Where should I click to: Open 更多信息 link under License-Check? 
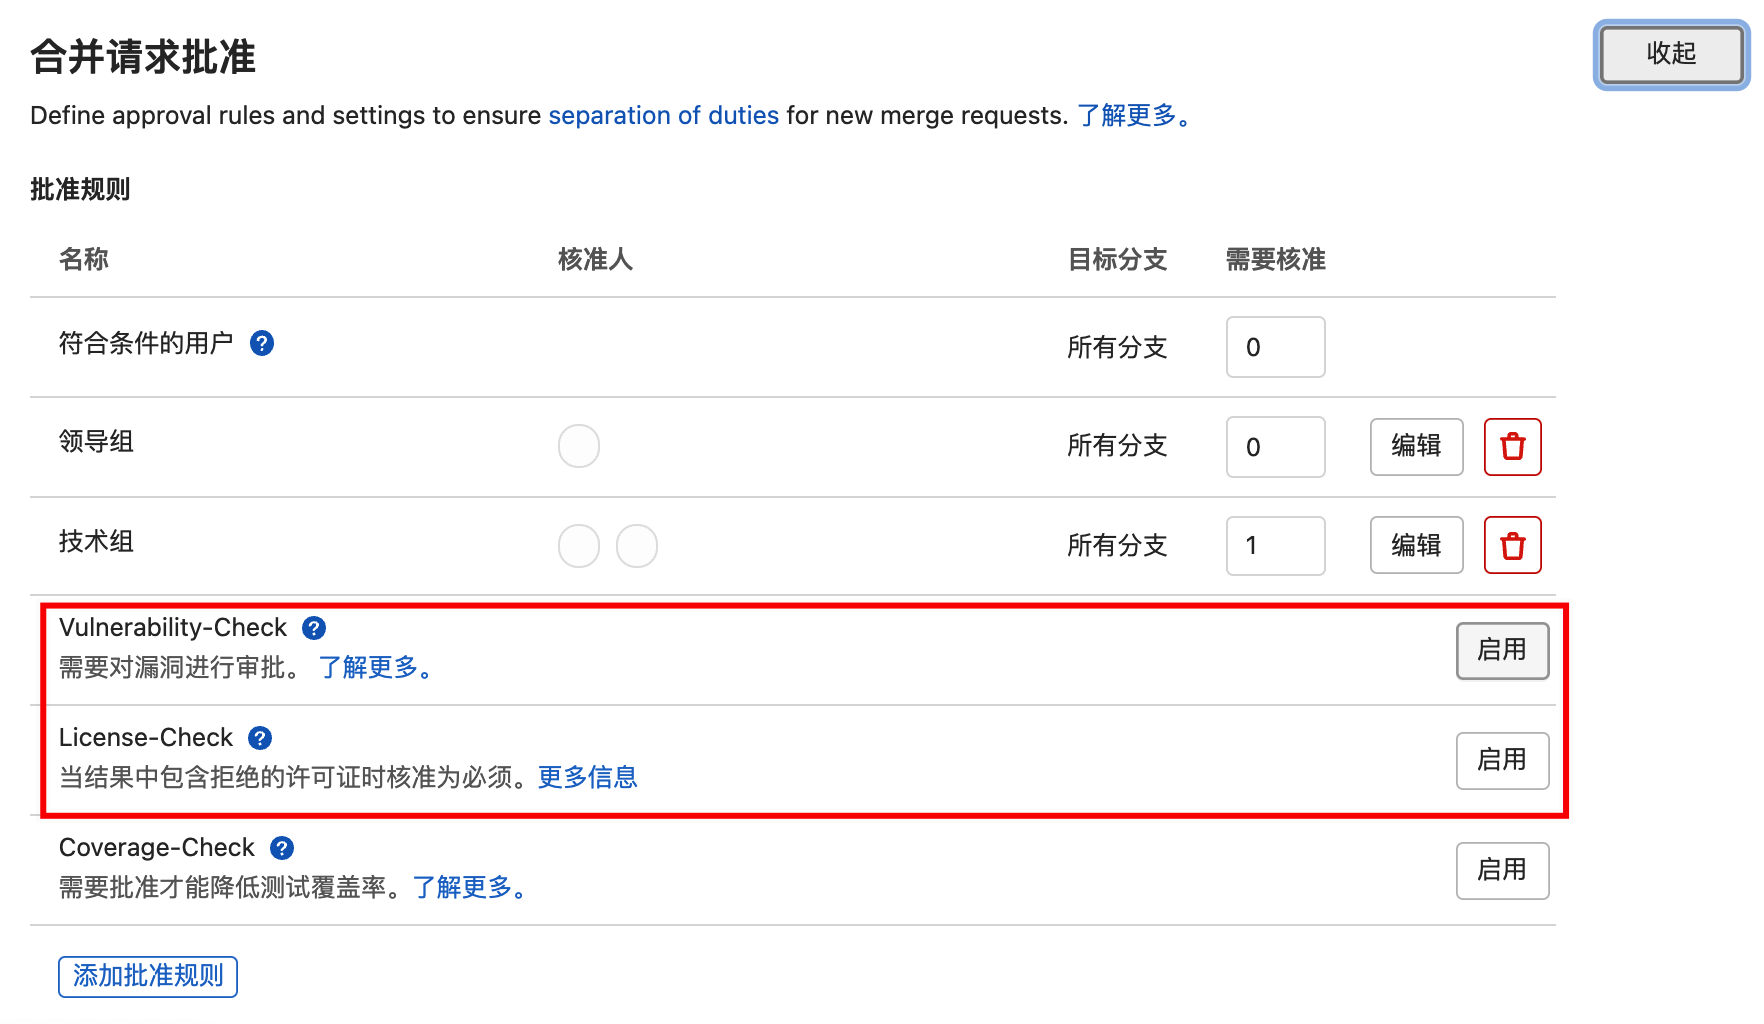pyautogui.click(x=587, y=778)
